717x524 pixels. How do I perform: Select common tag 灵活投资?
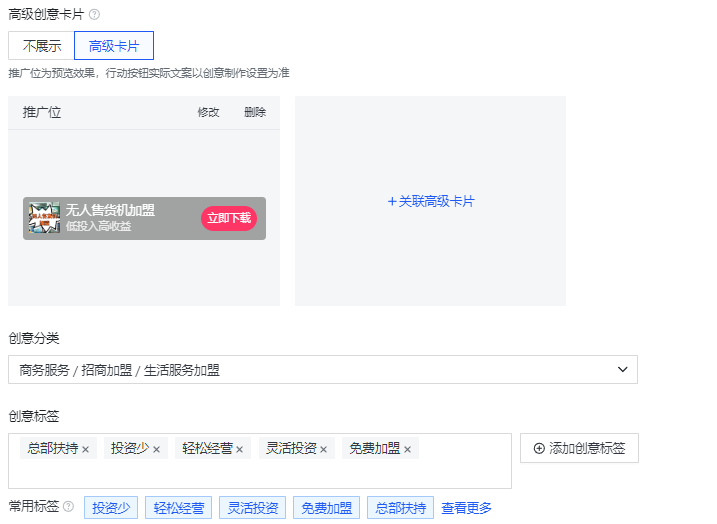pyautogui.click(x=252, y=508)
